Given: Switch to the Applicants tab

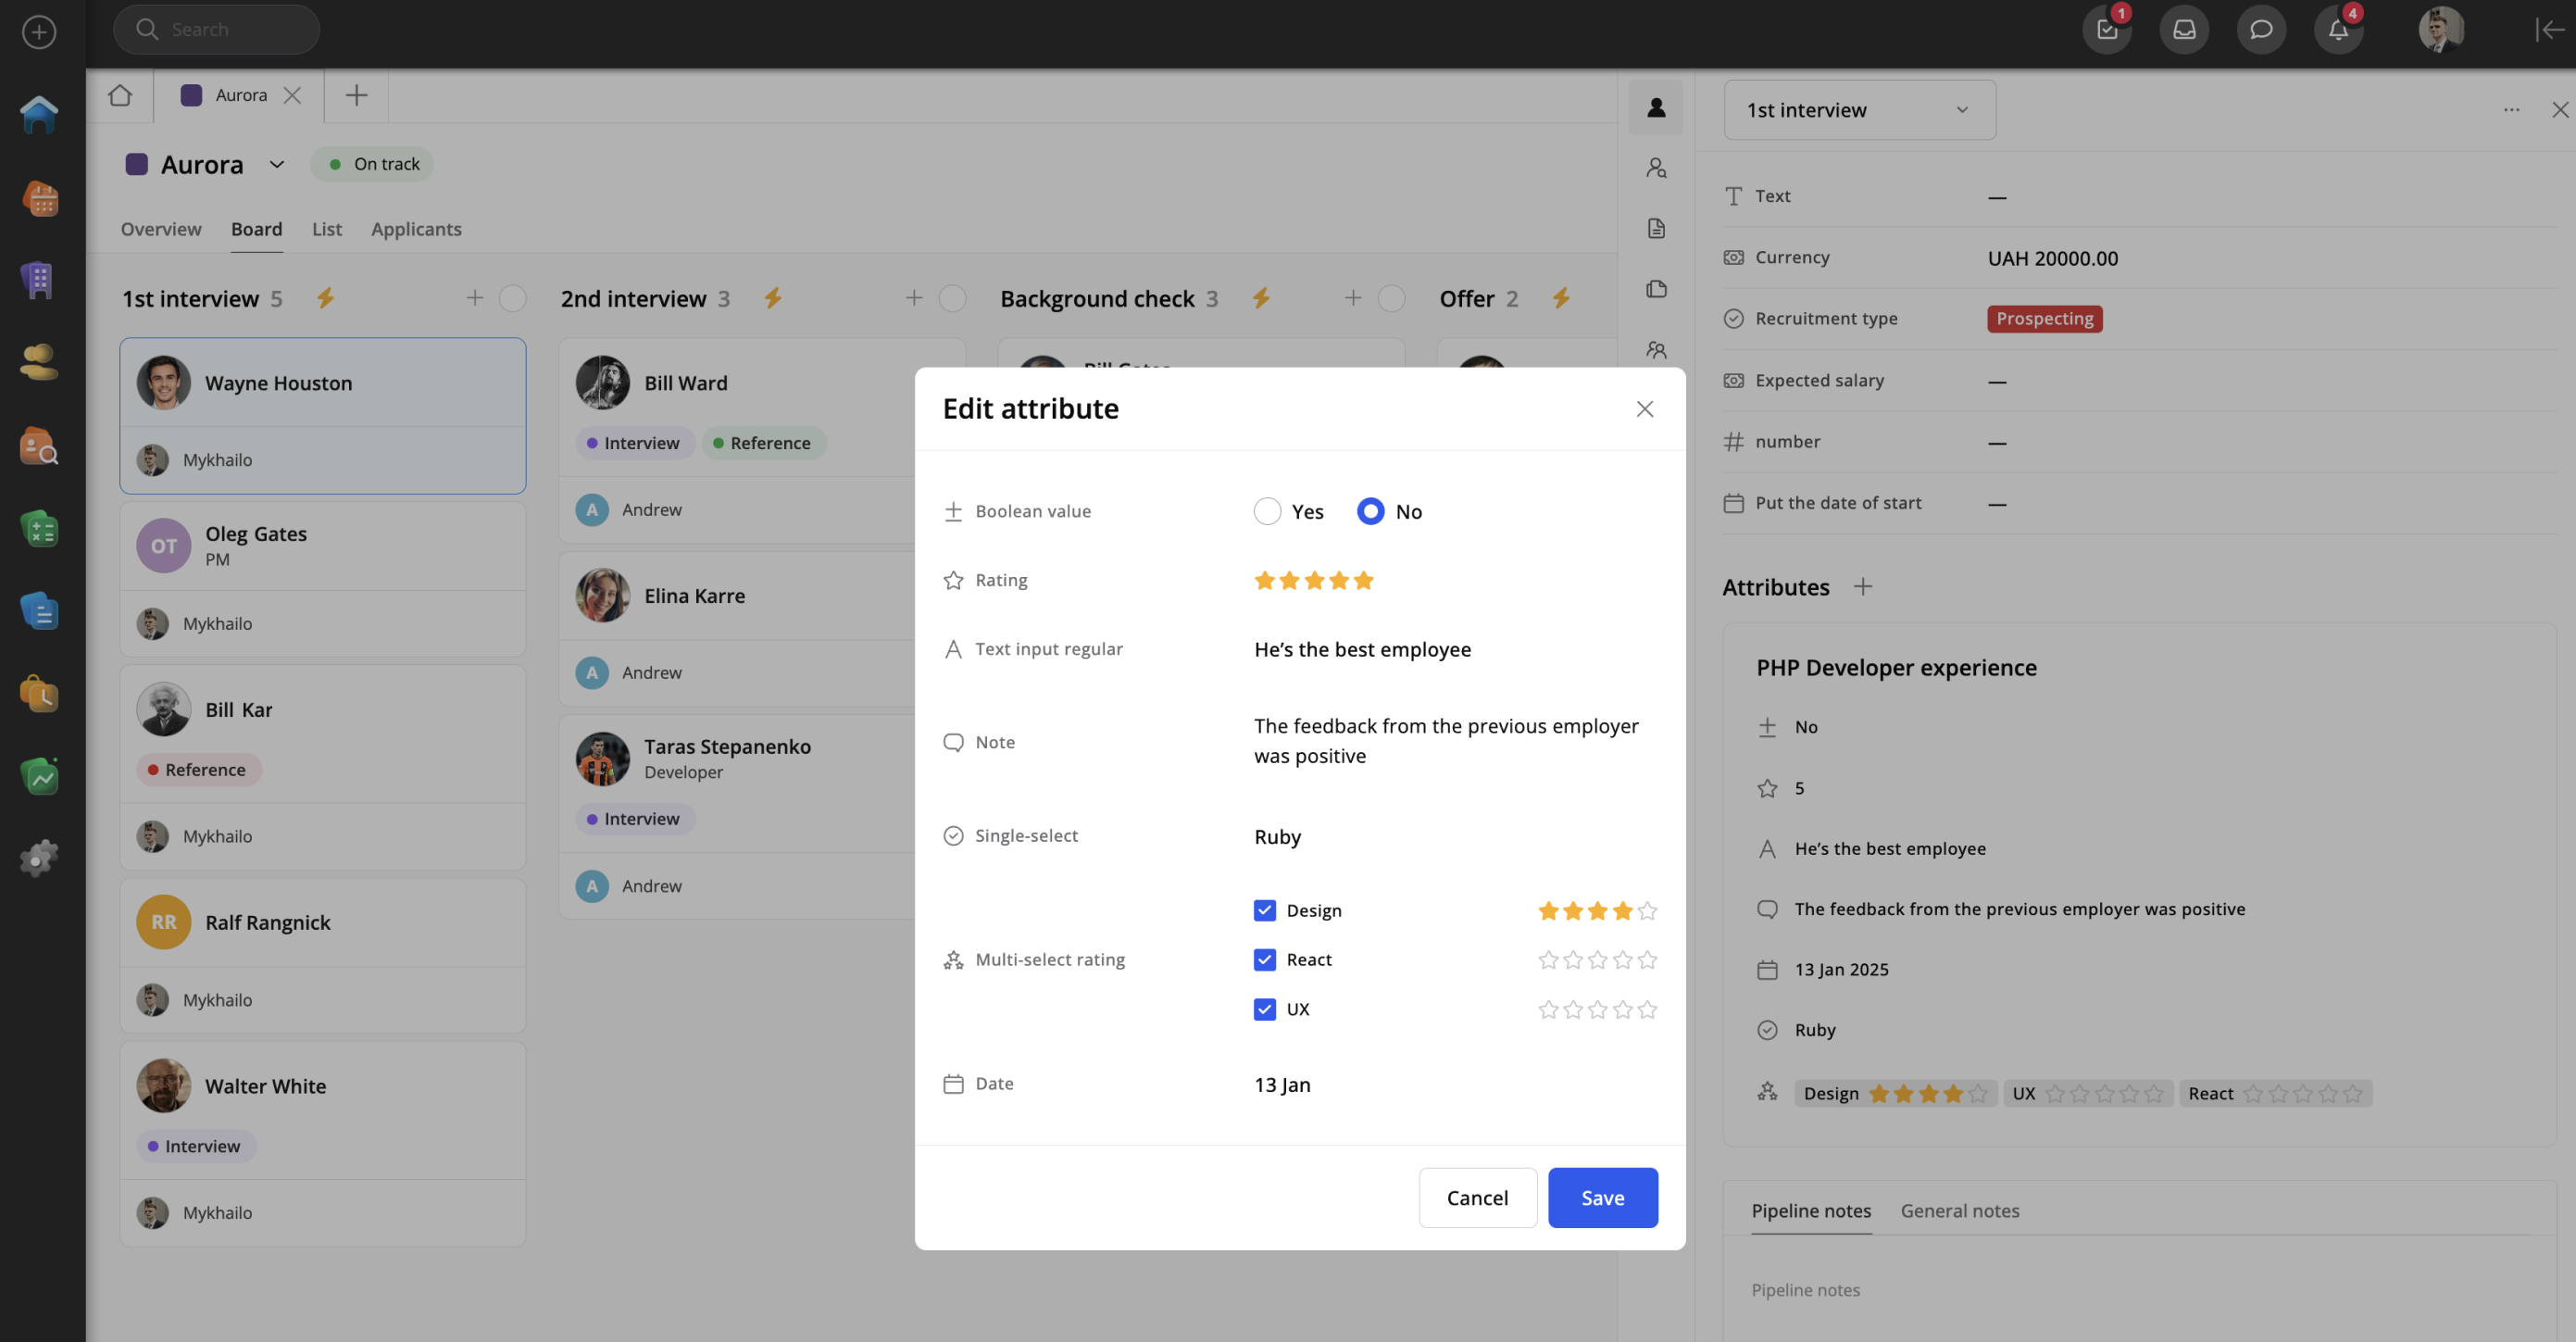Looking at the screenshot, I should pos(416,229).
